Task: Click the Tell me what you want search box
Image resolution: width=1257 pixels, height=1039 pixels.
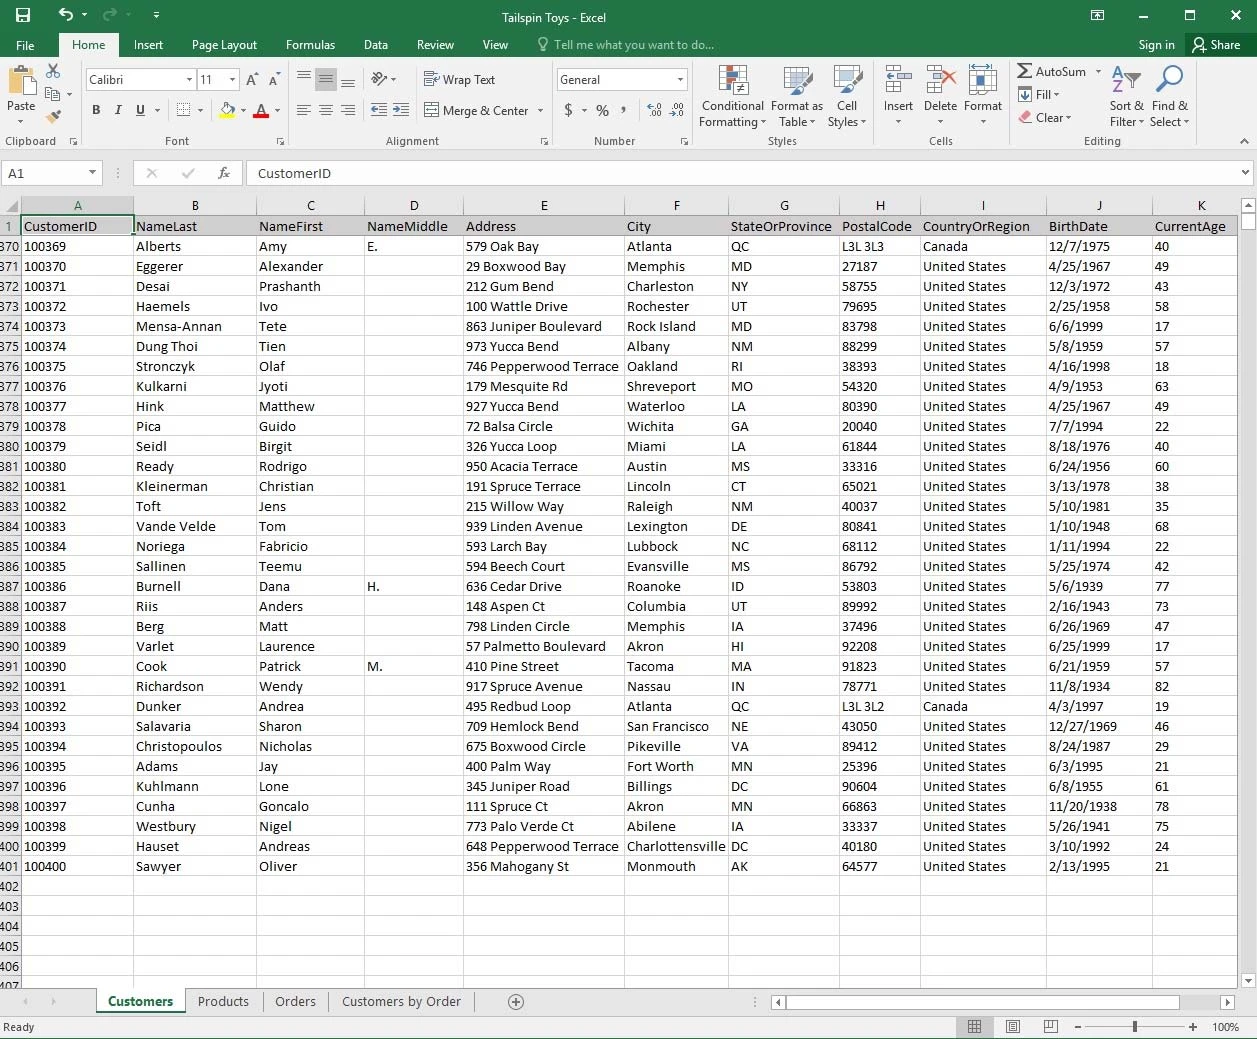Action: point(633,45)
